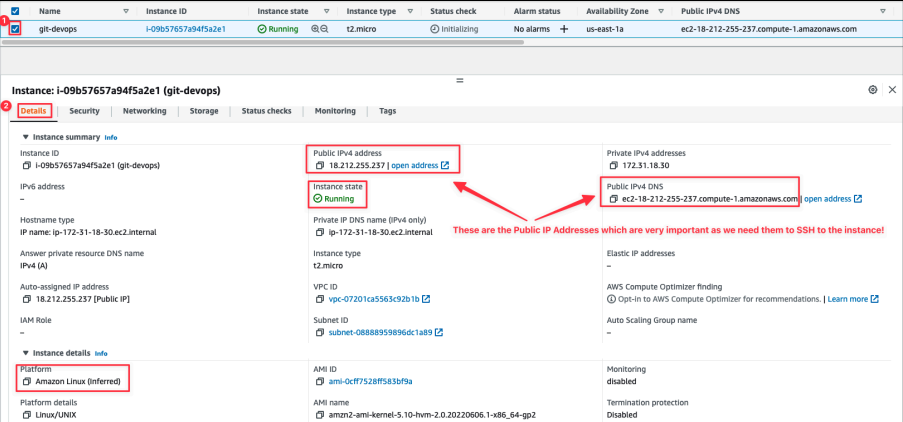Switch to the Security tab
This screenshot has width=903, height=422.
click(85, 111)
